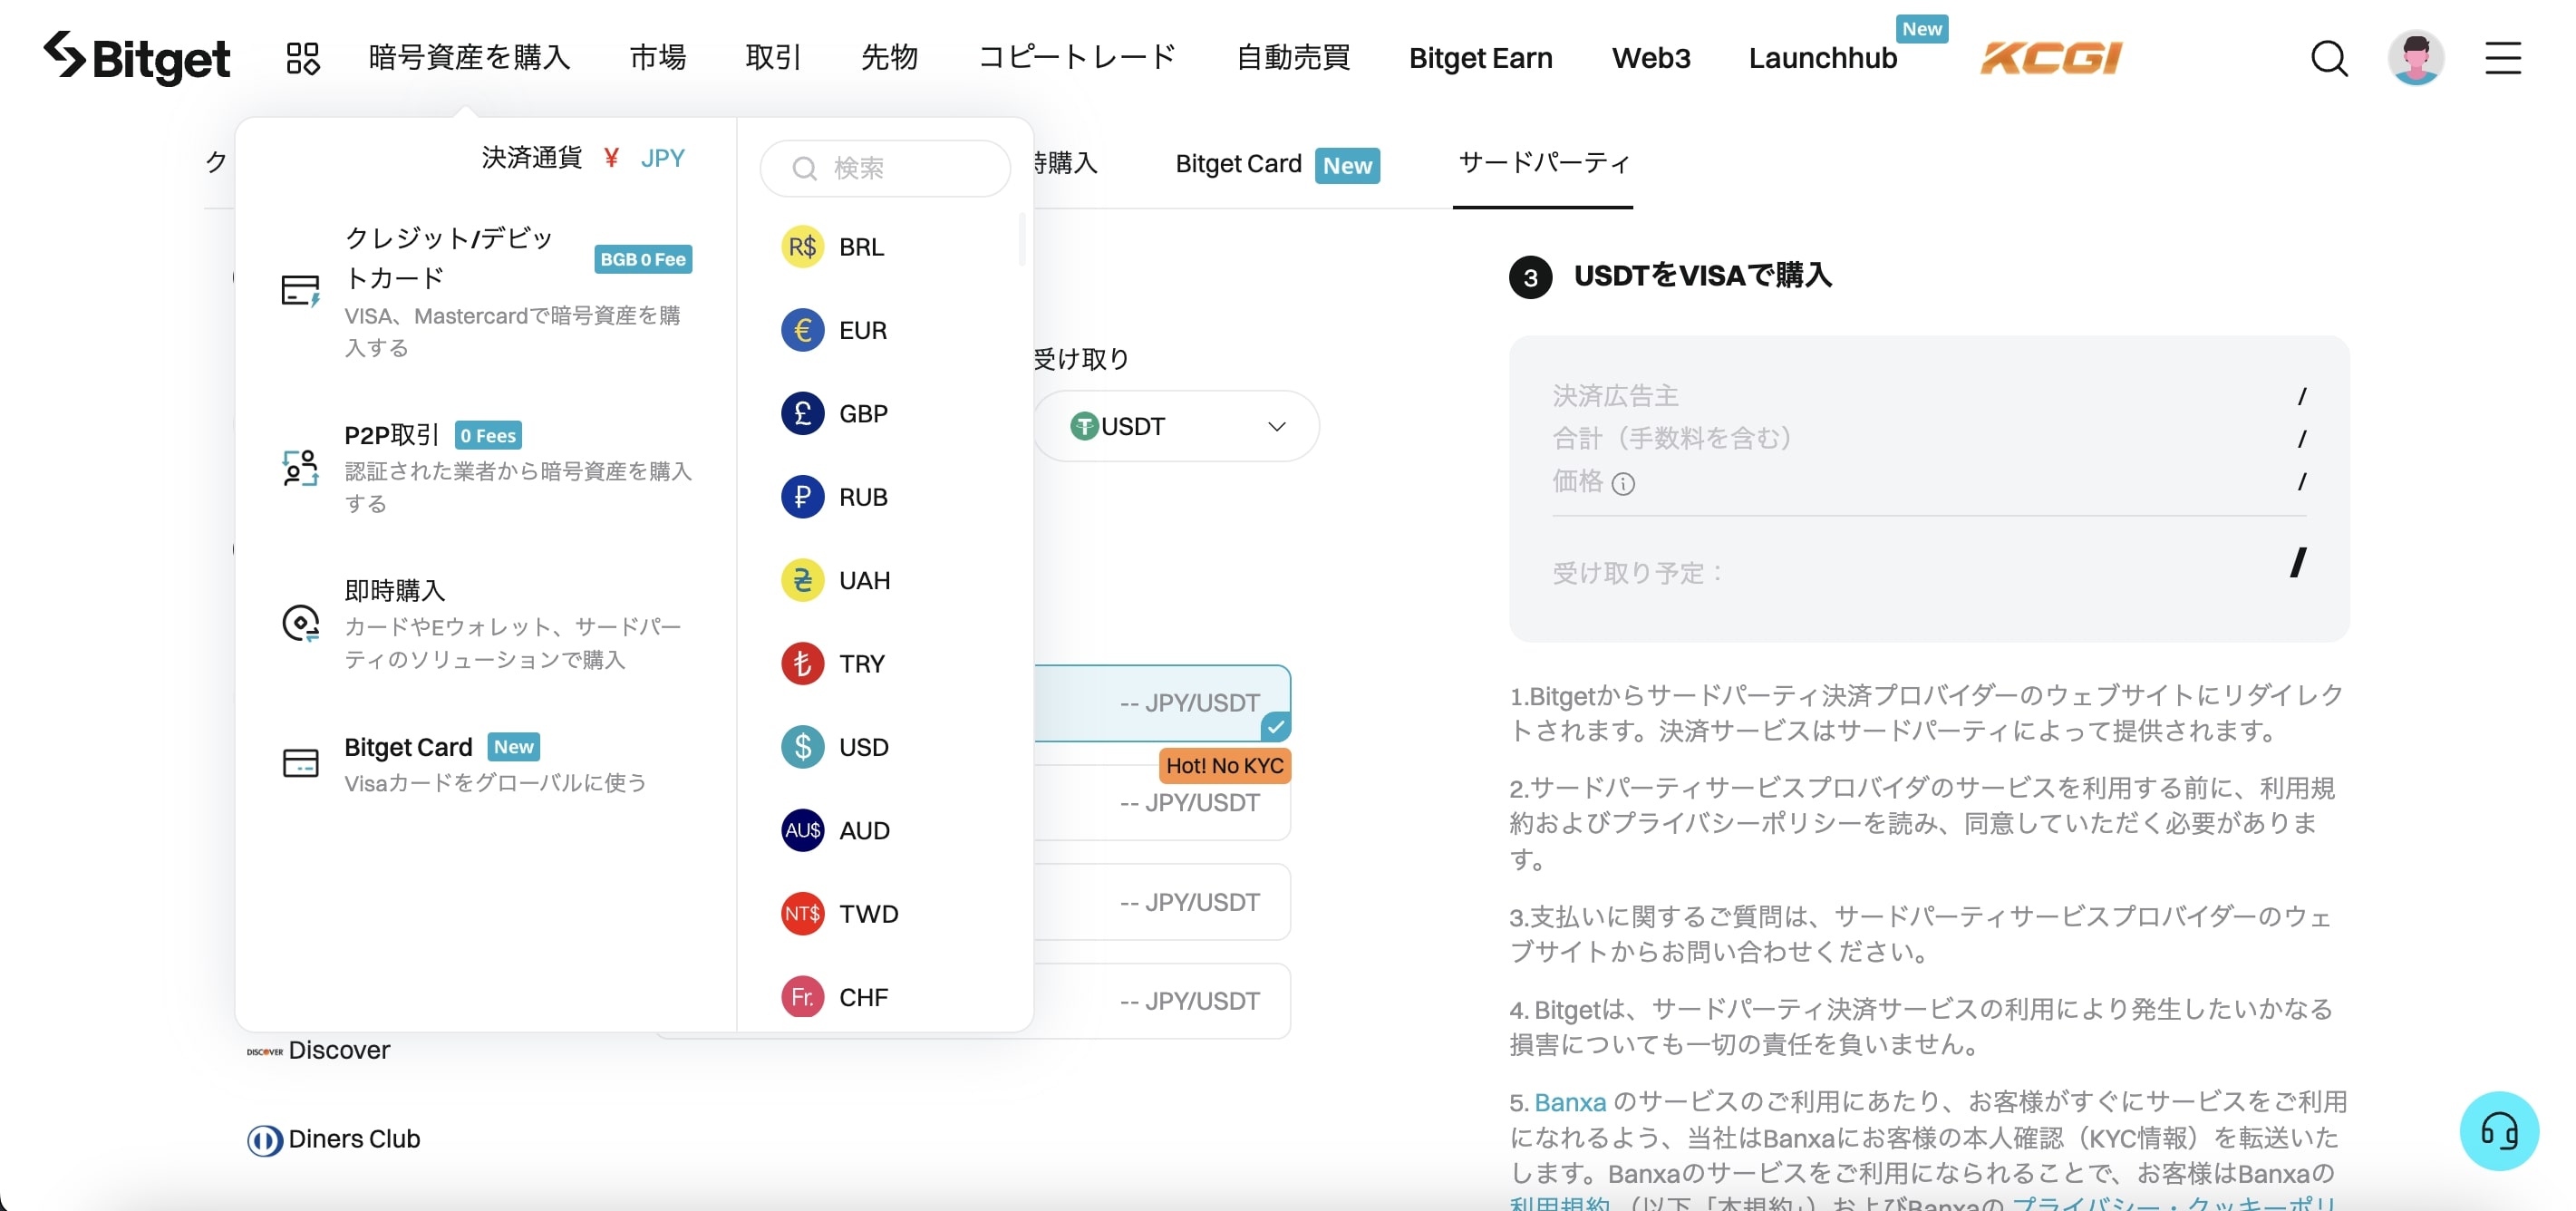Viewport: 2576px width, 1211px height.
Task: Choose BRL currency icon
Action: coord(802,247)
